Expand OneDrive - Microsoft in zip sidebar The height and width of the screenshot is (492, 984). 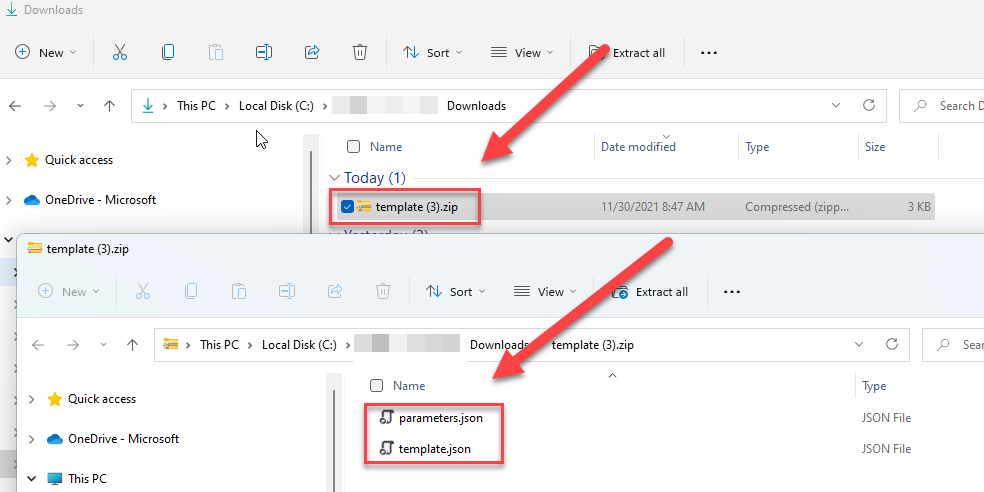32,439
